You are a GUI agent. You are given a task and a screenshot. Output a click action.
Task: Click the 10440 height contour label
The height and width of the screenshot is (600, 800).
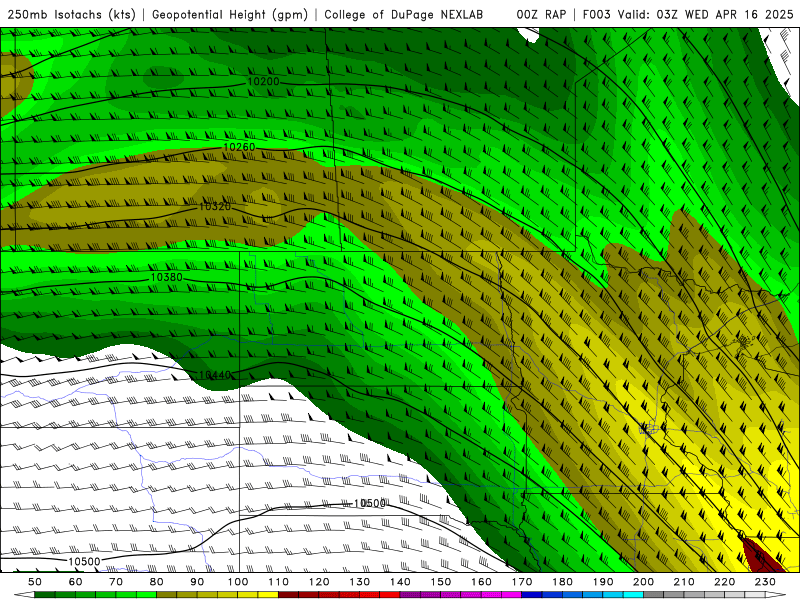tap(215, 376)
